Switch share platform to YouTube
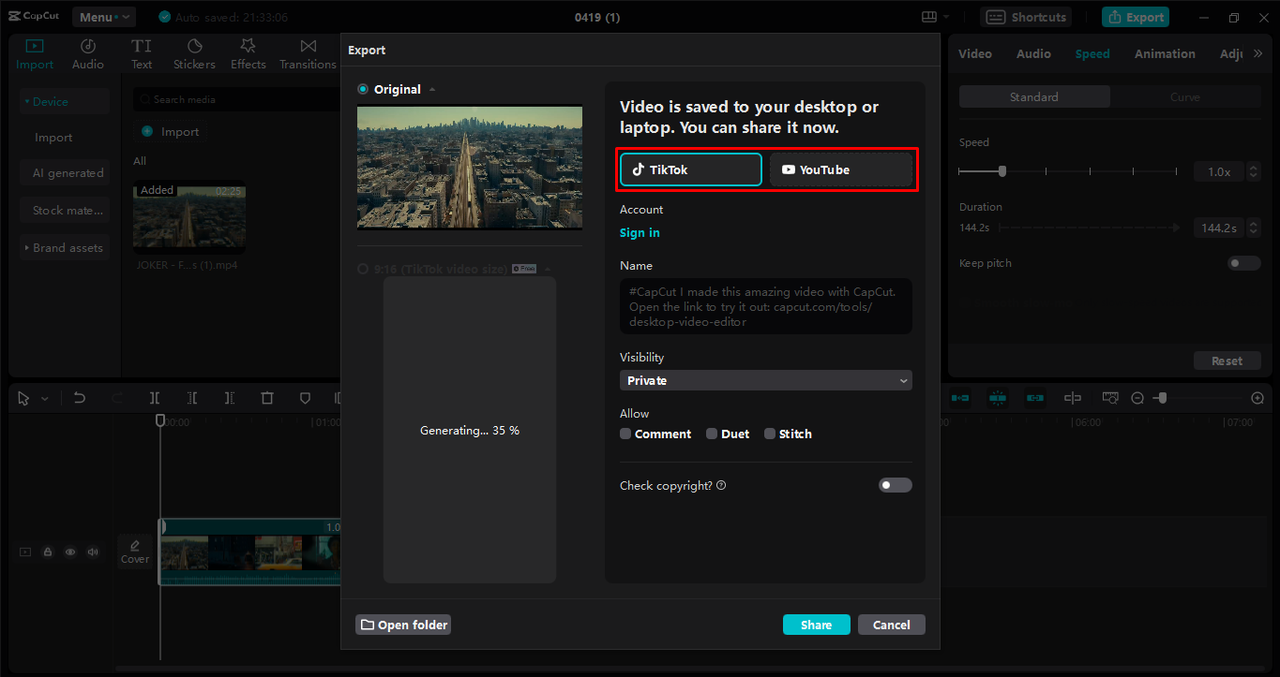Viewport: 1280px width, 677px height. pos(841,170)
